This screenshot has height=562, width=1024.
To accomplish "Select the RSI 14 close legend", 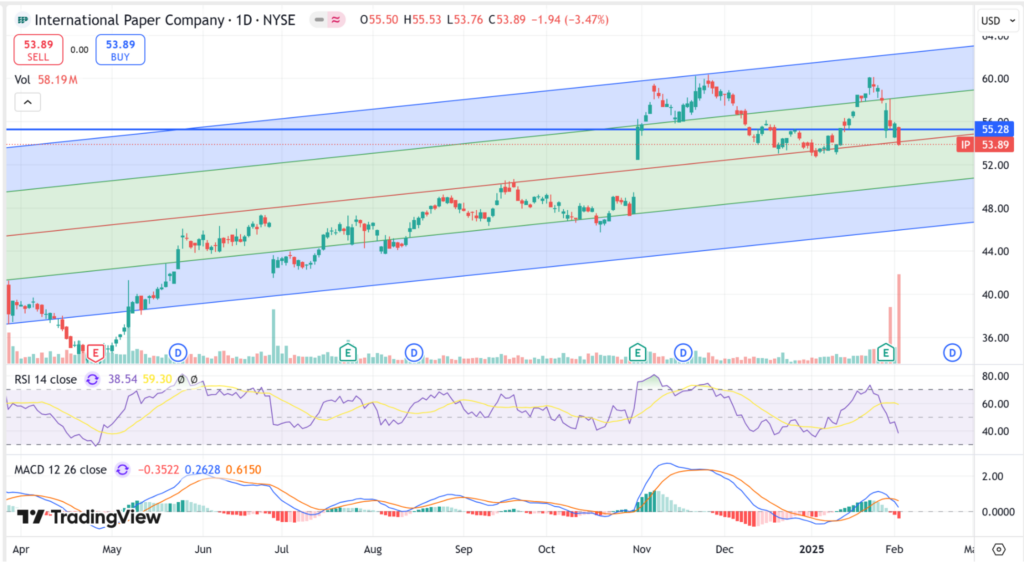I will (46, 379).
